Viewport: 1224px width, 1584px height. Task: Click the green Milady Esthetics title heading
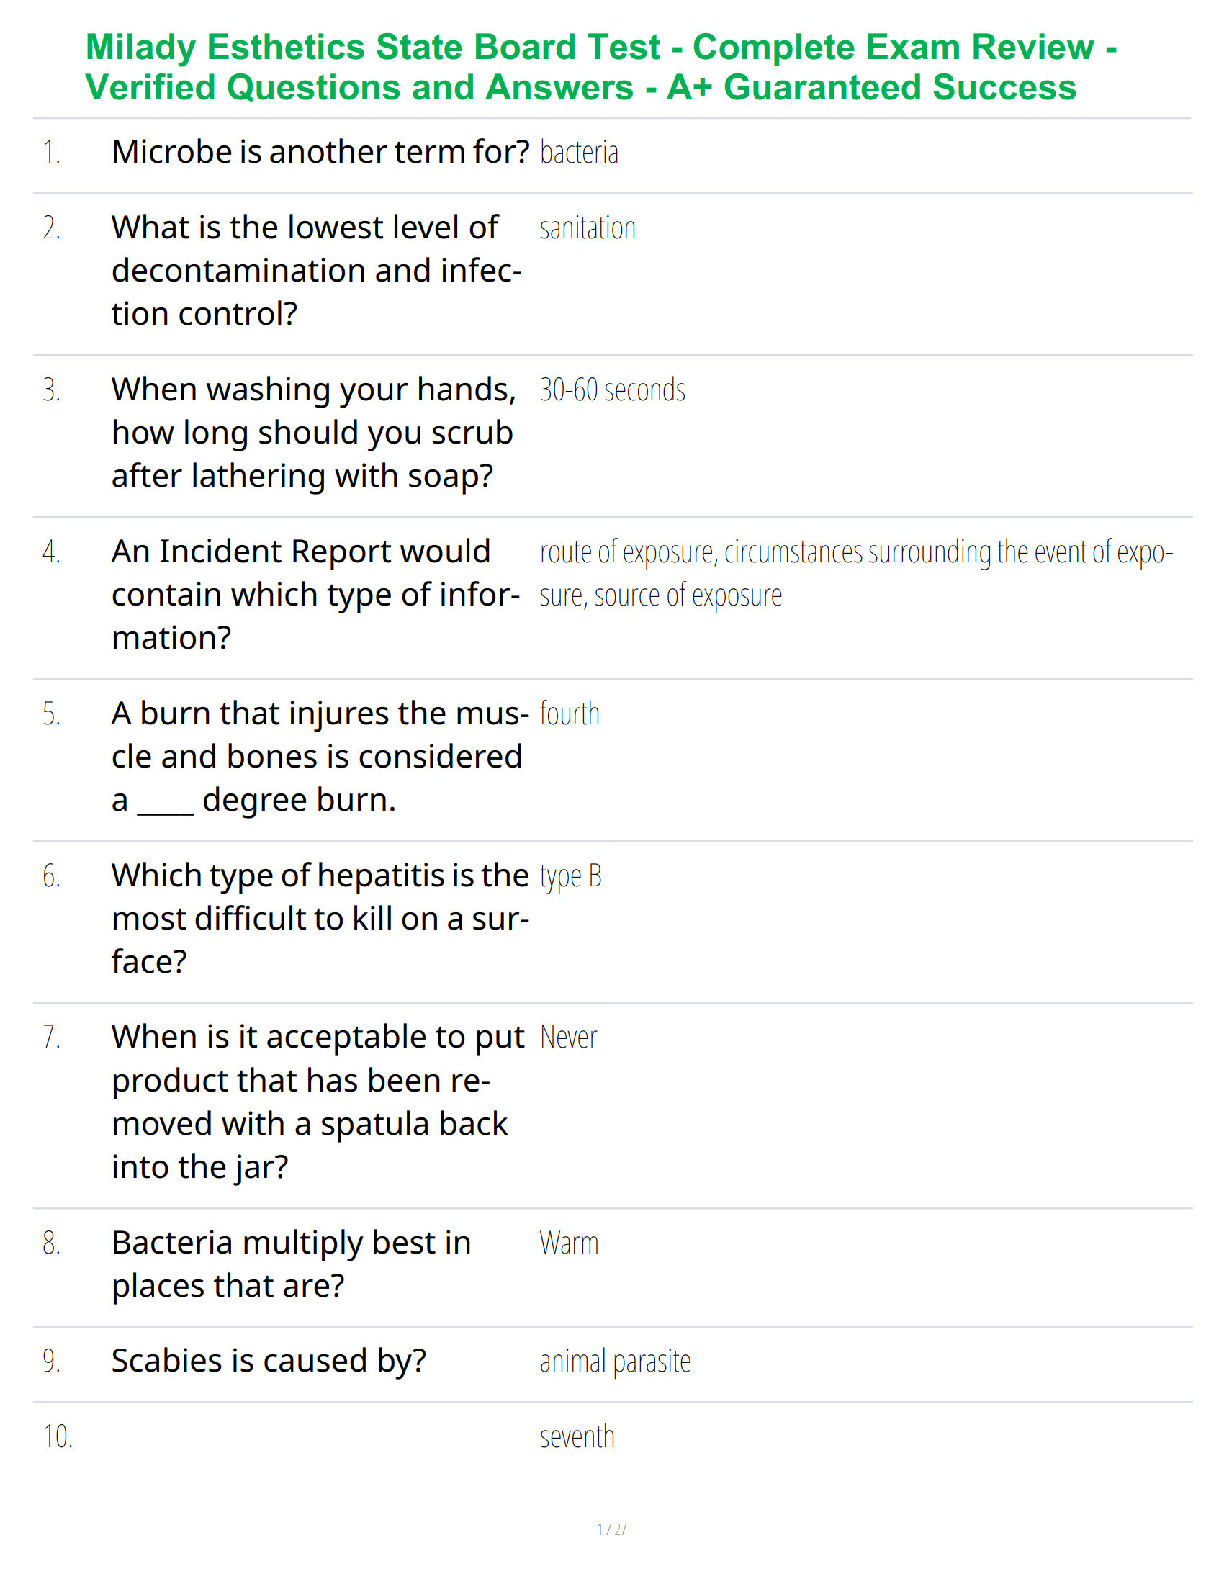(601, 67)
